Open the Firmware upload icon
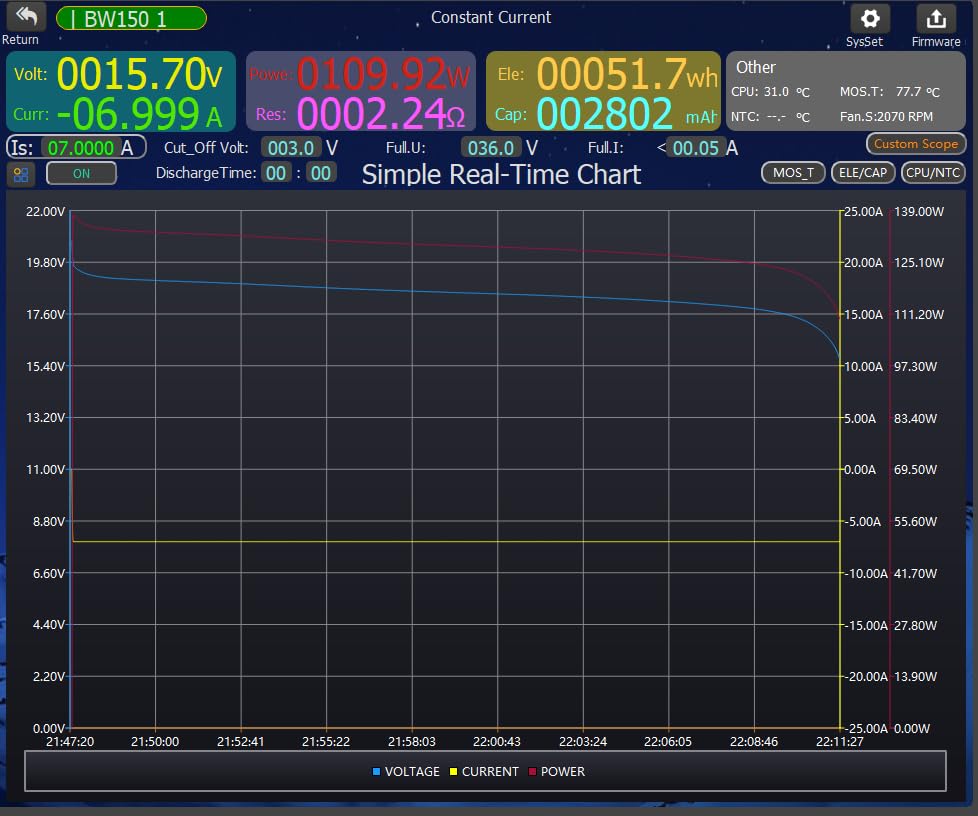 tap(935, 19)
